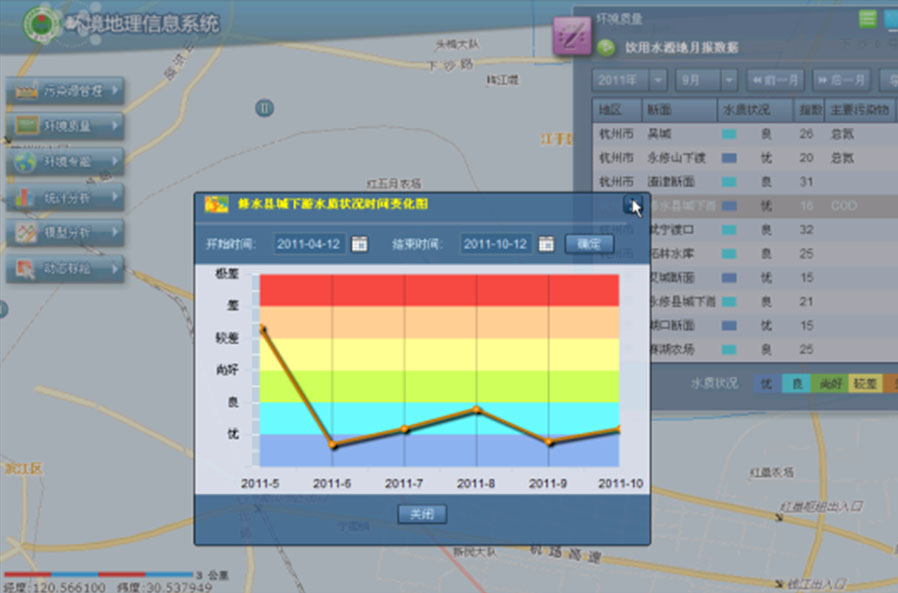Viewport: 898px width, 593px height.
Task: Open the 2011年 year dropdown
Action: click(x=629, y=80)
